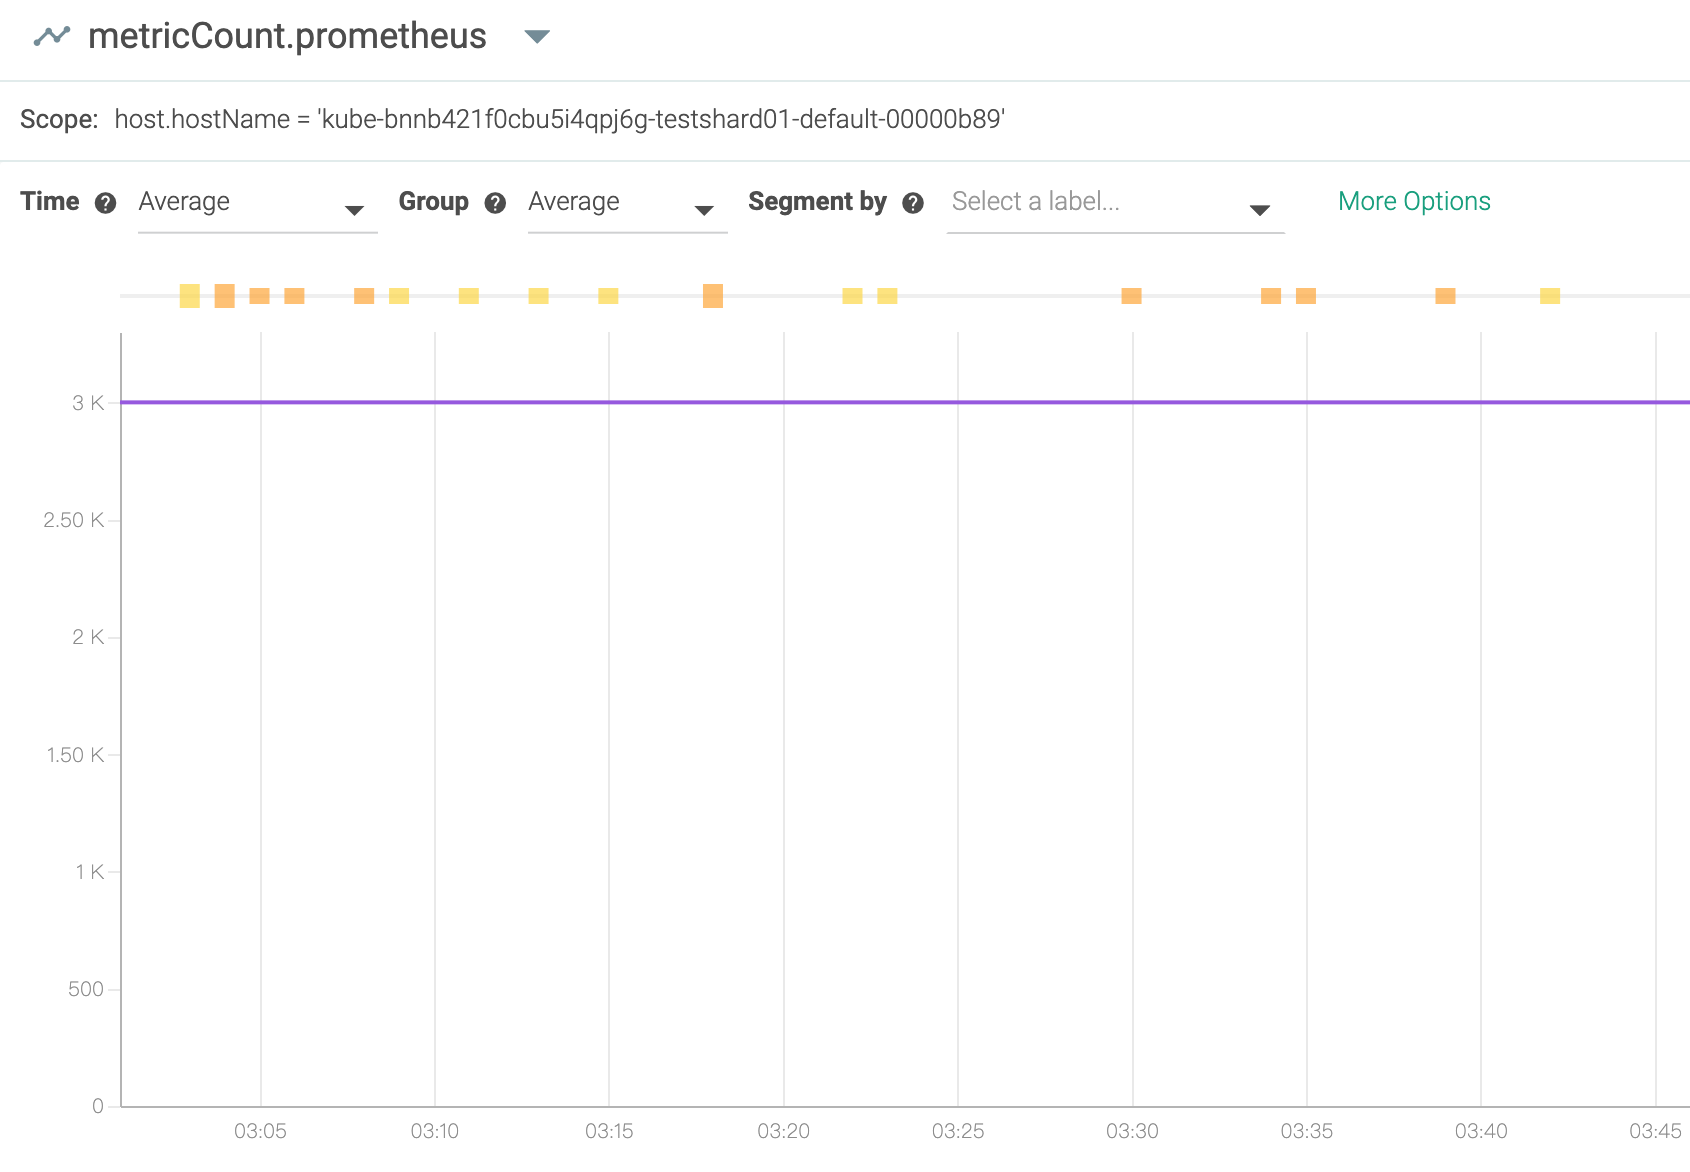
Task: Click the orange event marker near 03:30
Action: point(1131,296)
